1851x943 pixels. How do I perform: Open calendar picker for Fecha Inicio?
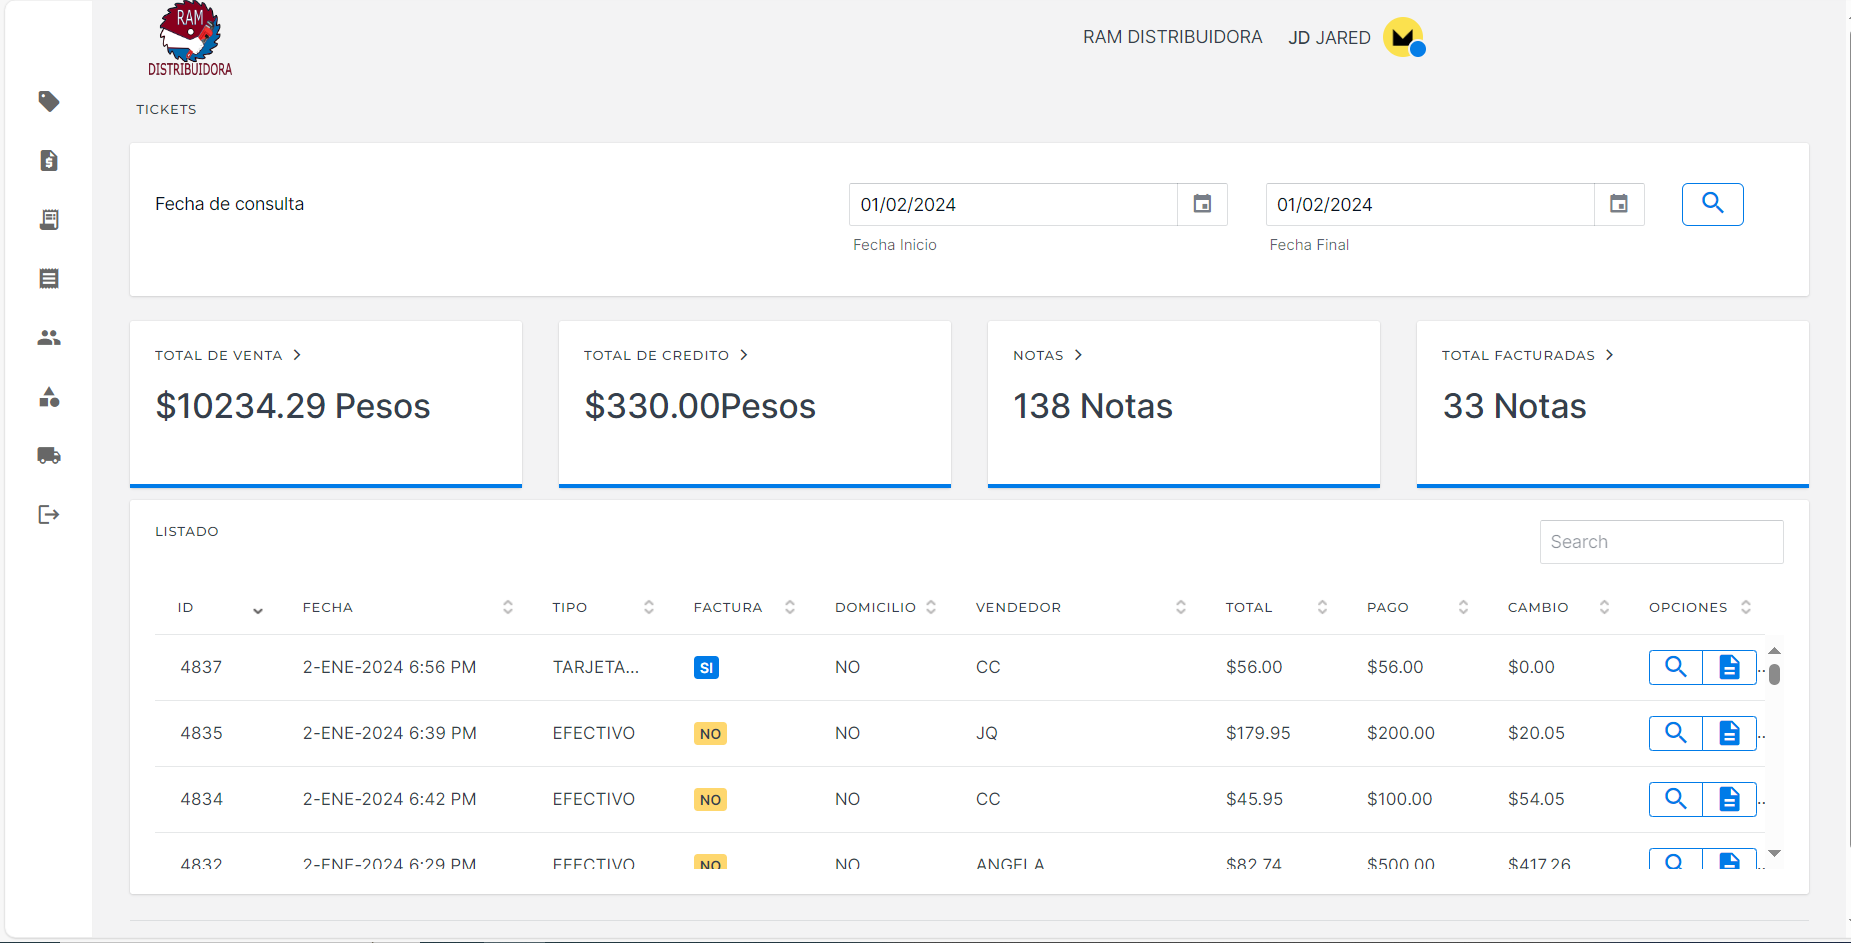(1202, 204)
